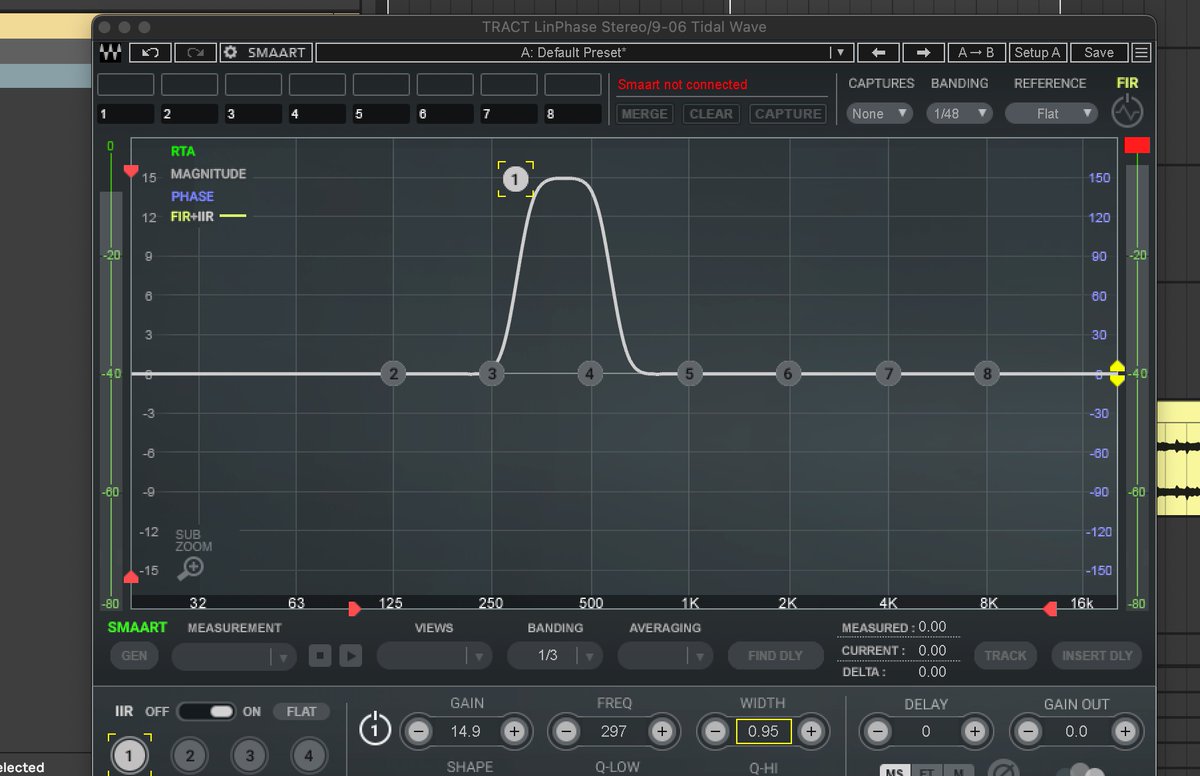This screenshot has width=1200, height=776.
Task: Increase GAIN with plus button
Action: click(x=513, y=732)
